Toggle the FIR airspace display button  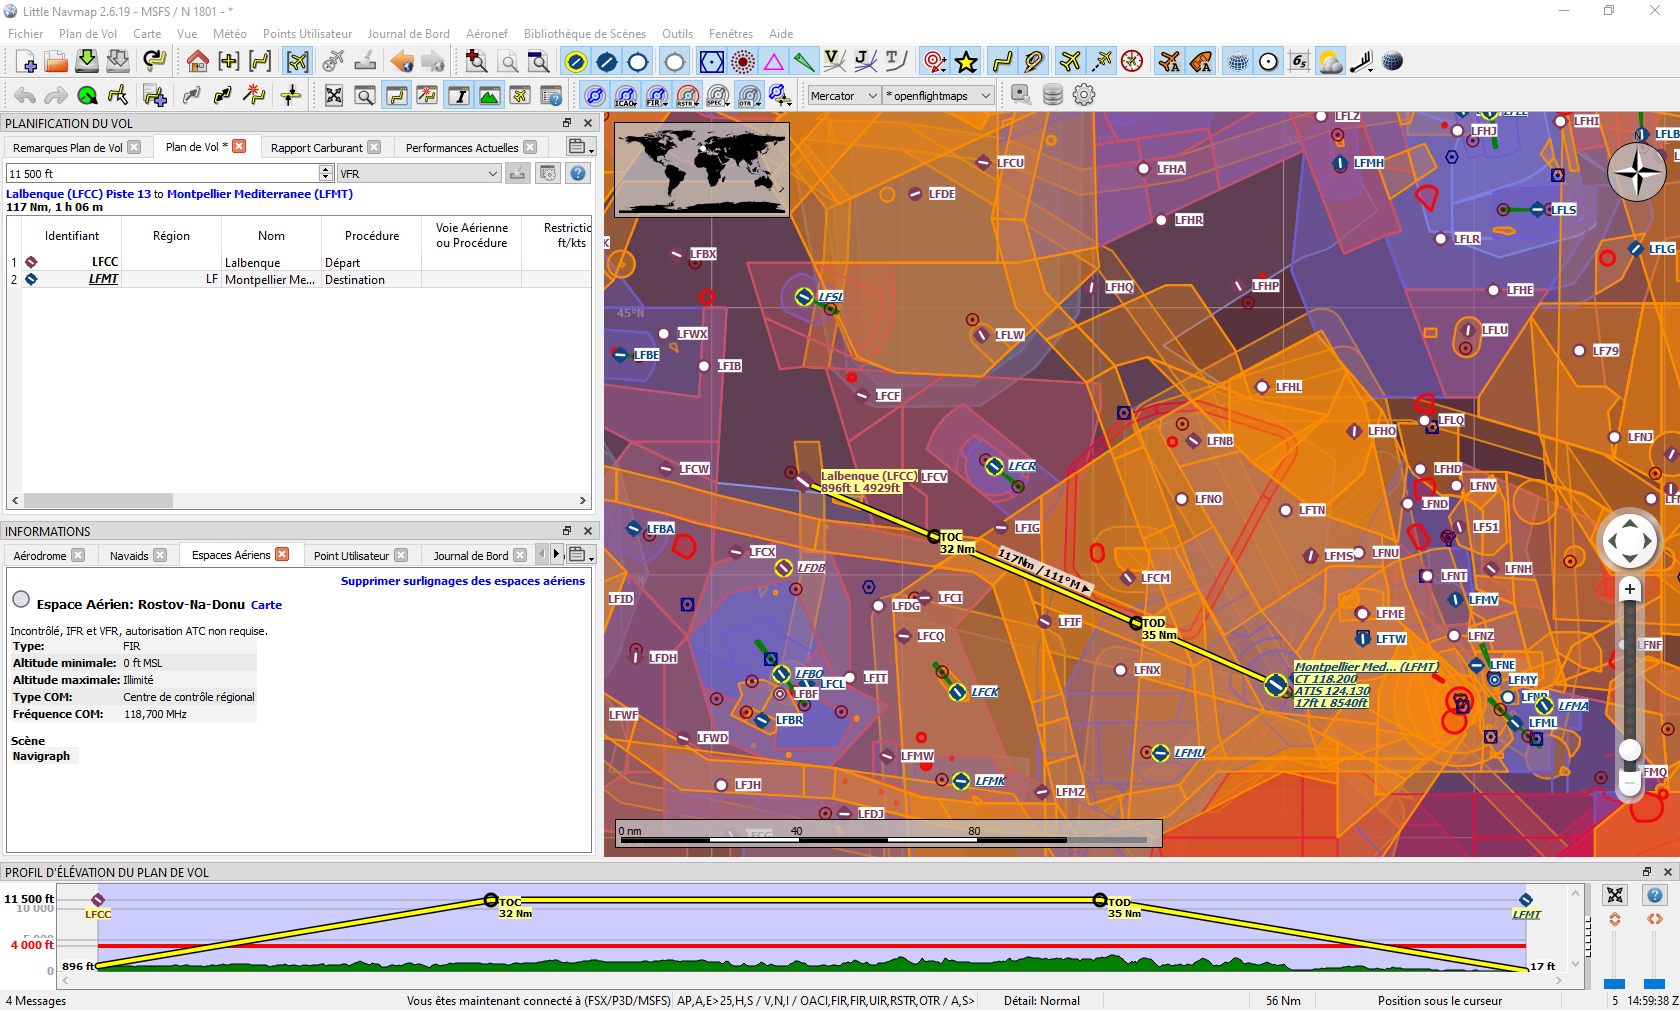[656, 95]
